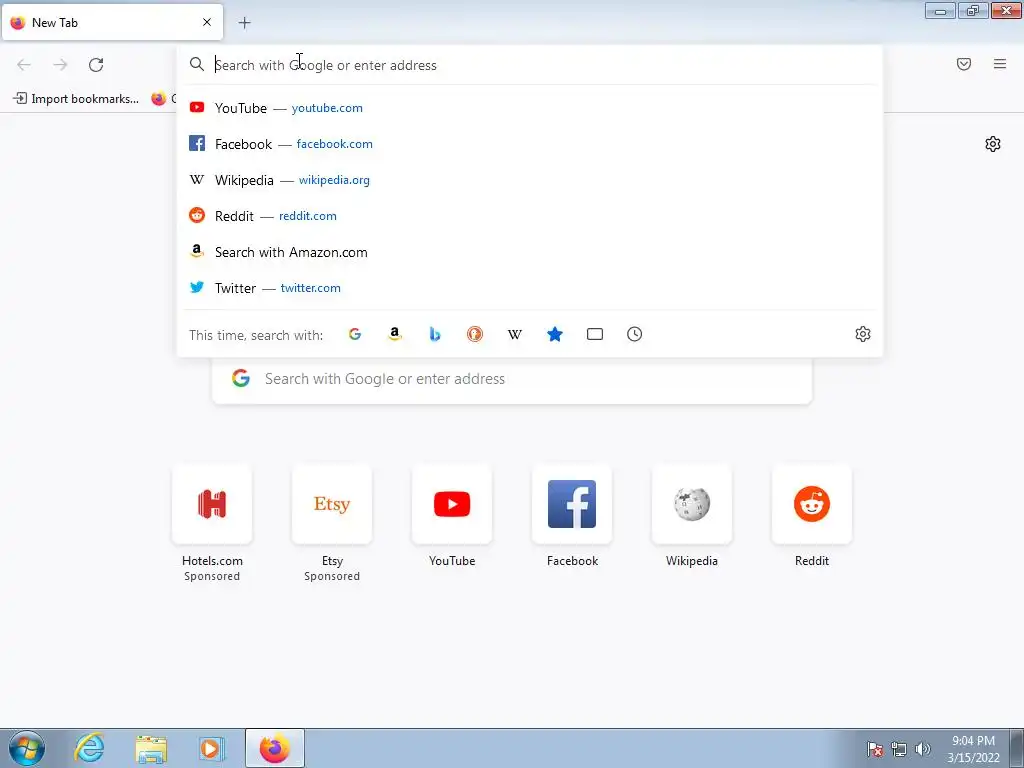Click Import bookmarks in bookmarks toolbar

pos(76,99)
